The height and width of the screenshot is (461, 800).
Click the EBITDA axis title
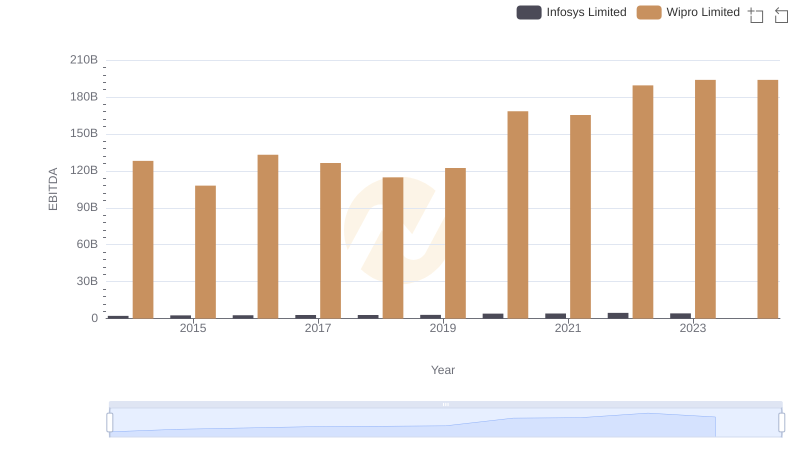(x=53, y=189)
